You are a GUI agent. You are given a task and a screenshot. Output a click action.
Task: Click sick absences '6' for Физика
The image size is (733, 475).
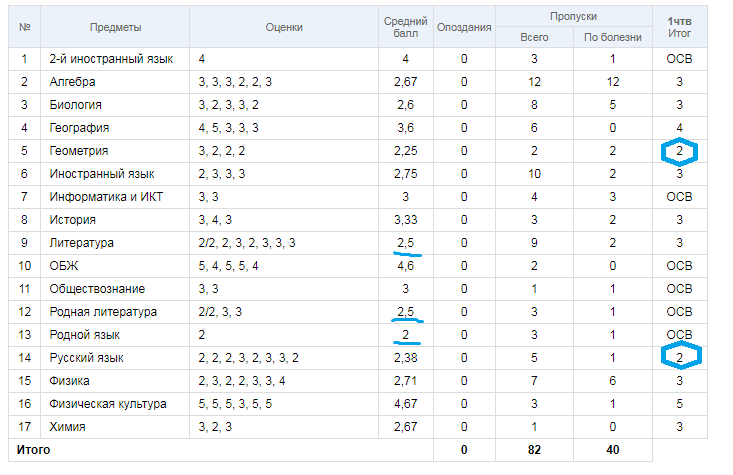click(x=613, y=381)
